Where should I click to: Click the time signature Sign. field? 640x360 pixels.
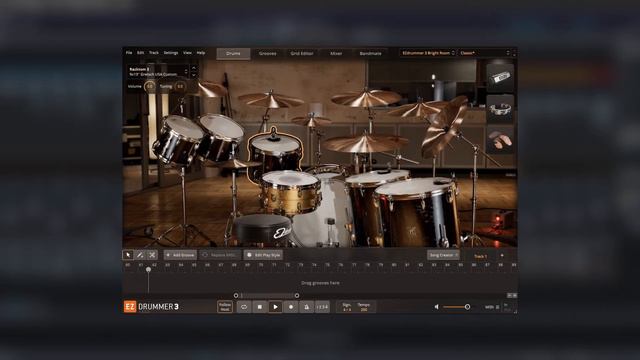pyautogui.click(x=347, y=307)
